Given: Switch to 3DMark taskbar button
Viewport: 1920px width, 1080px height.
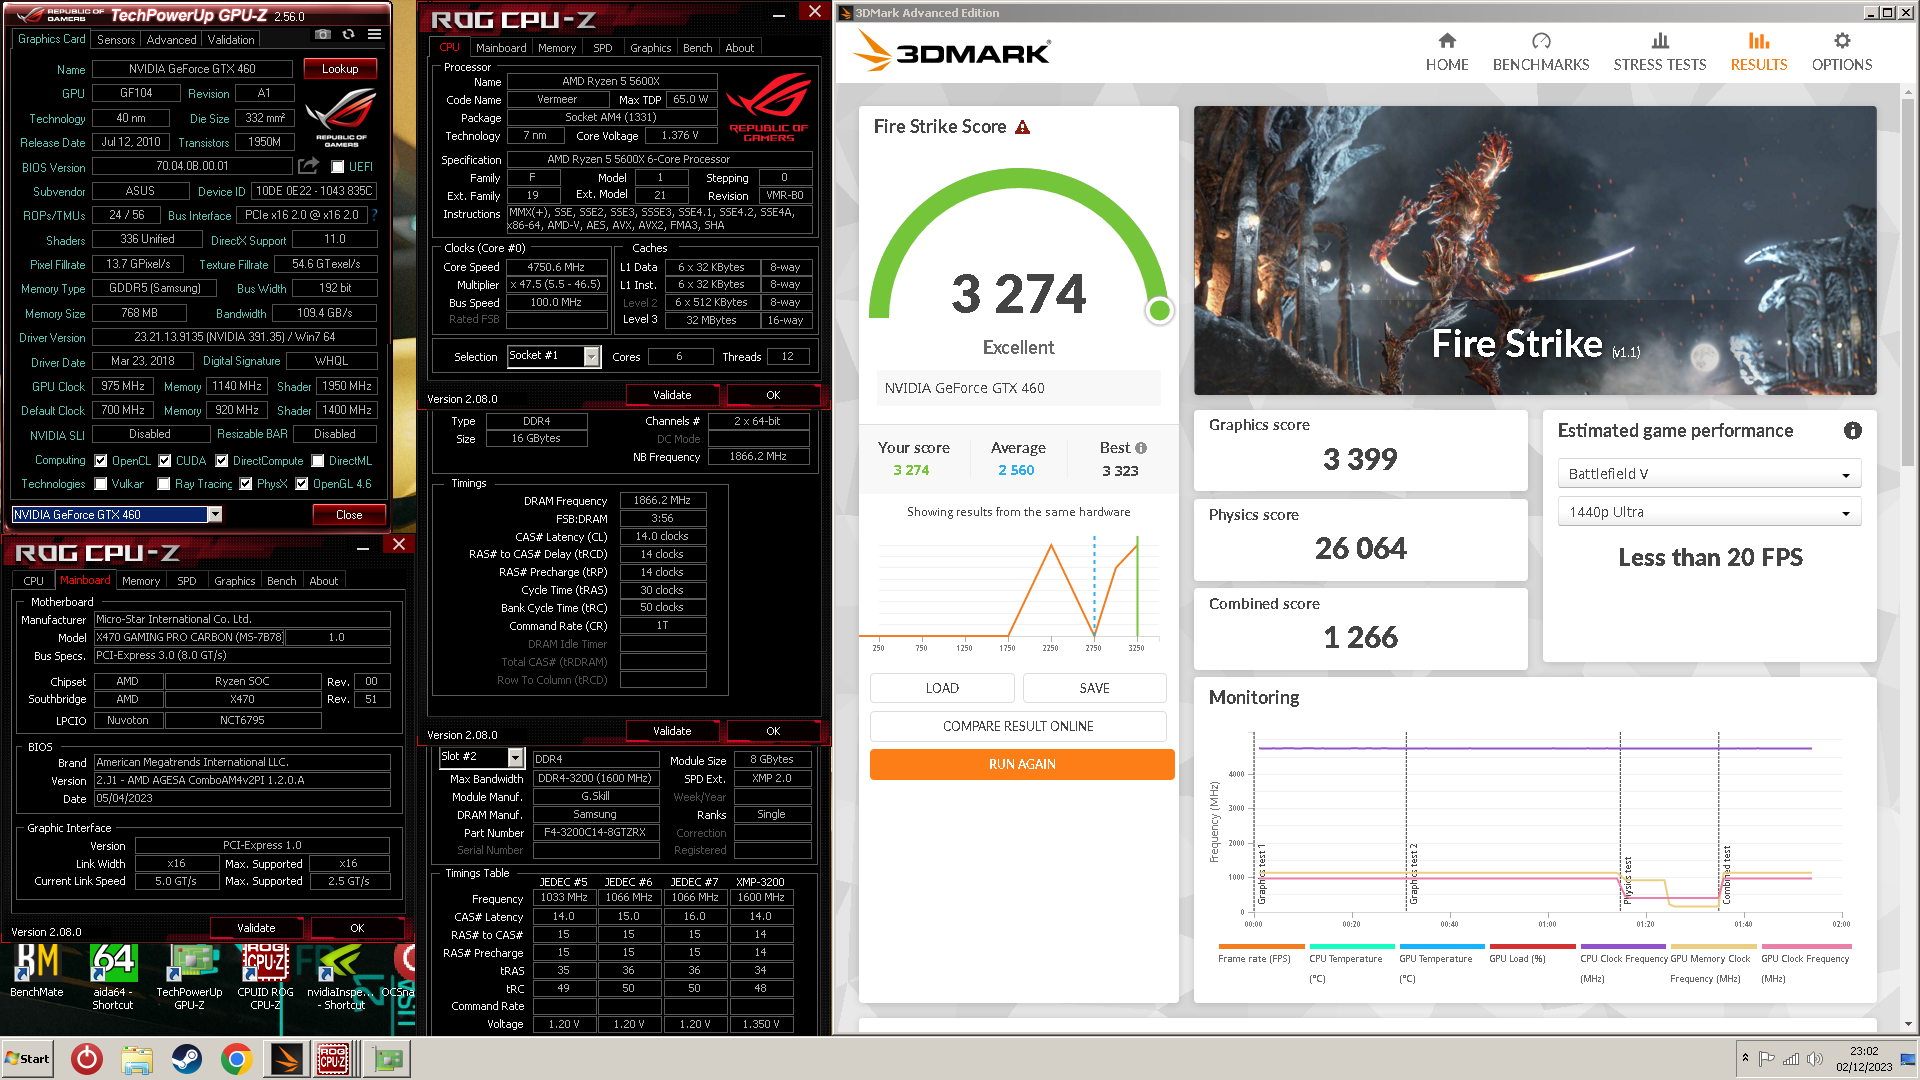Looking at the screenshot, I should point(285,1059).
